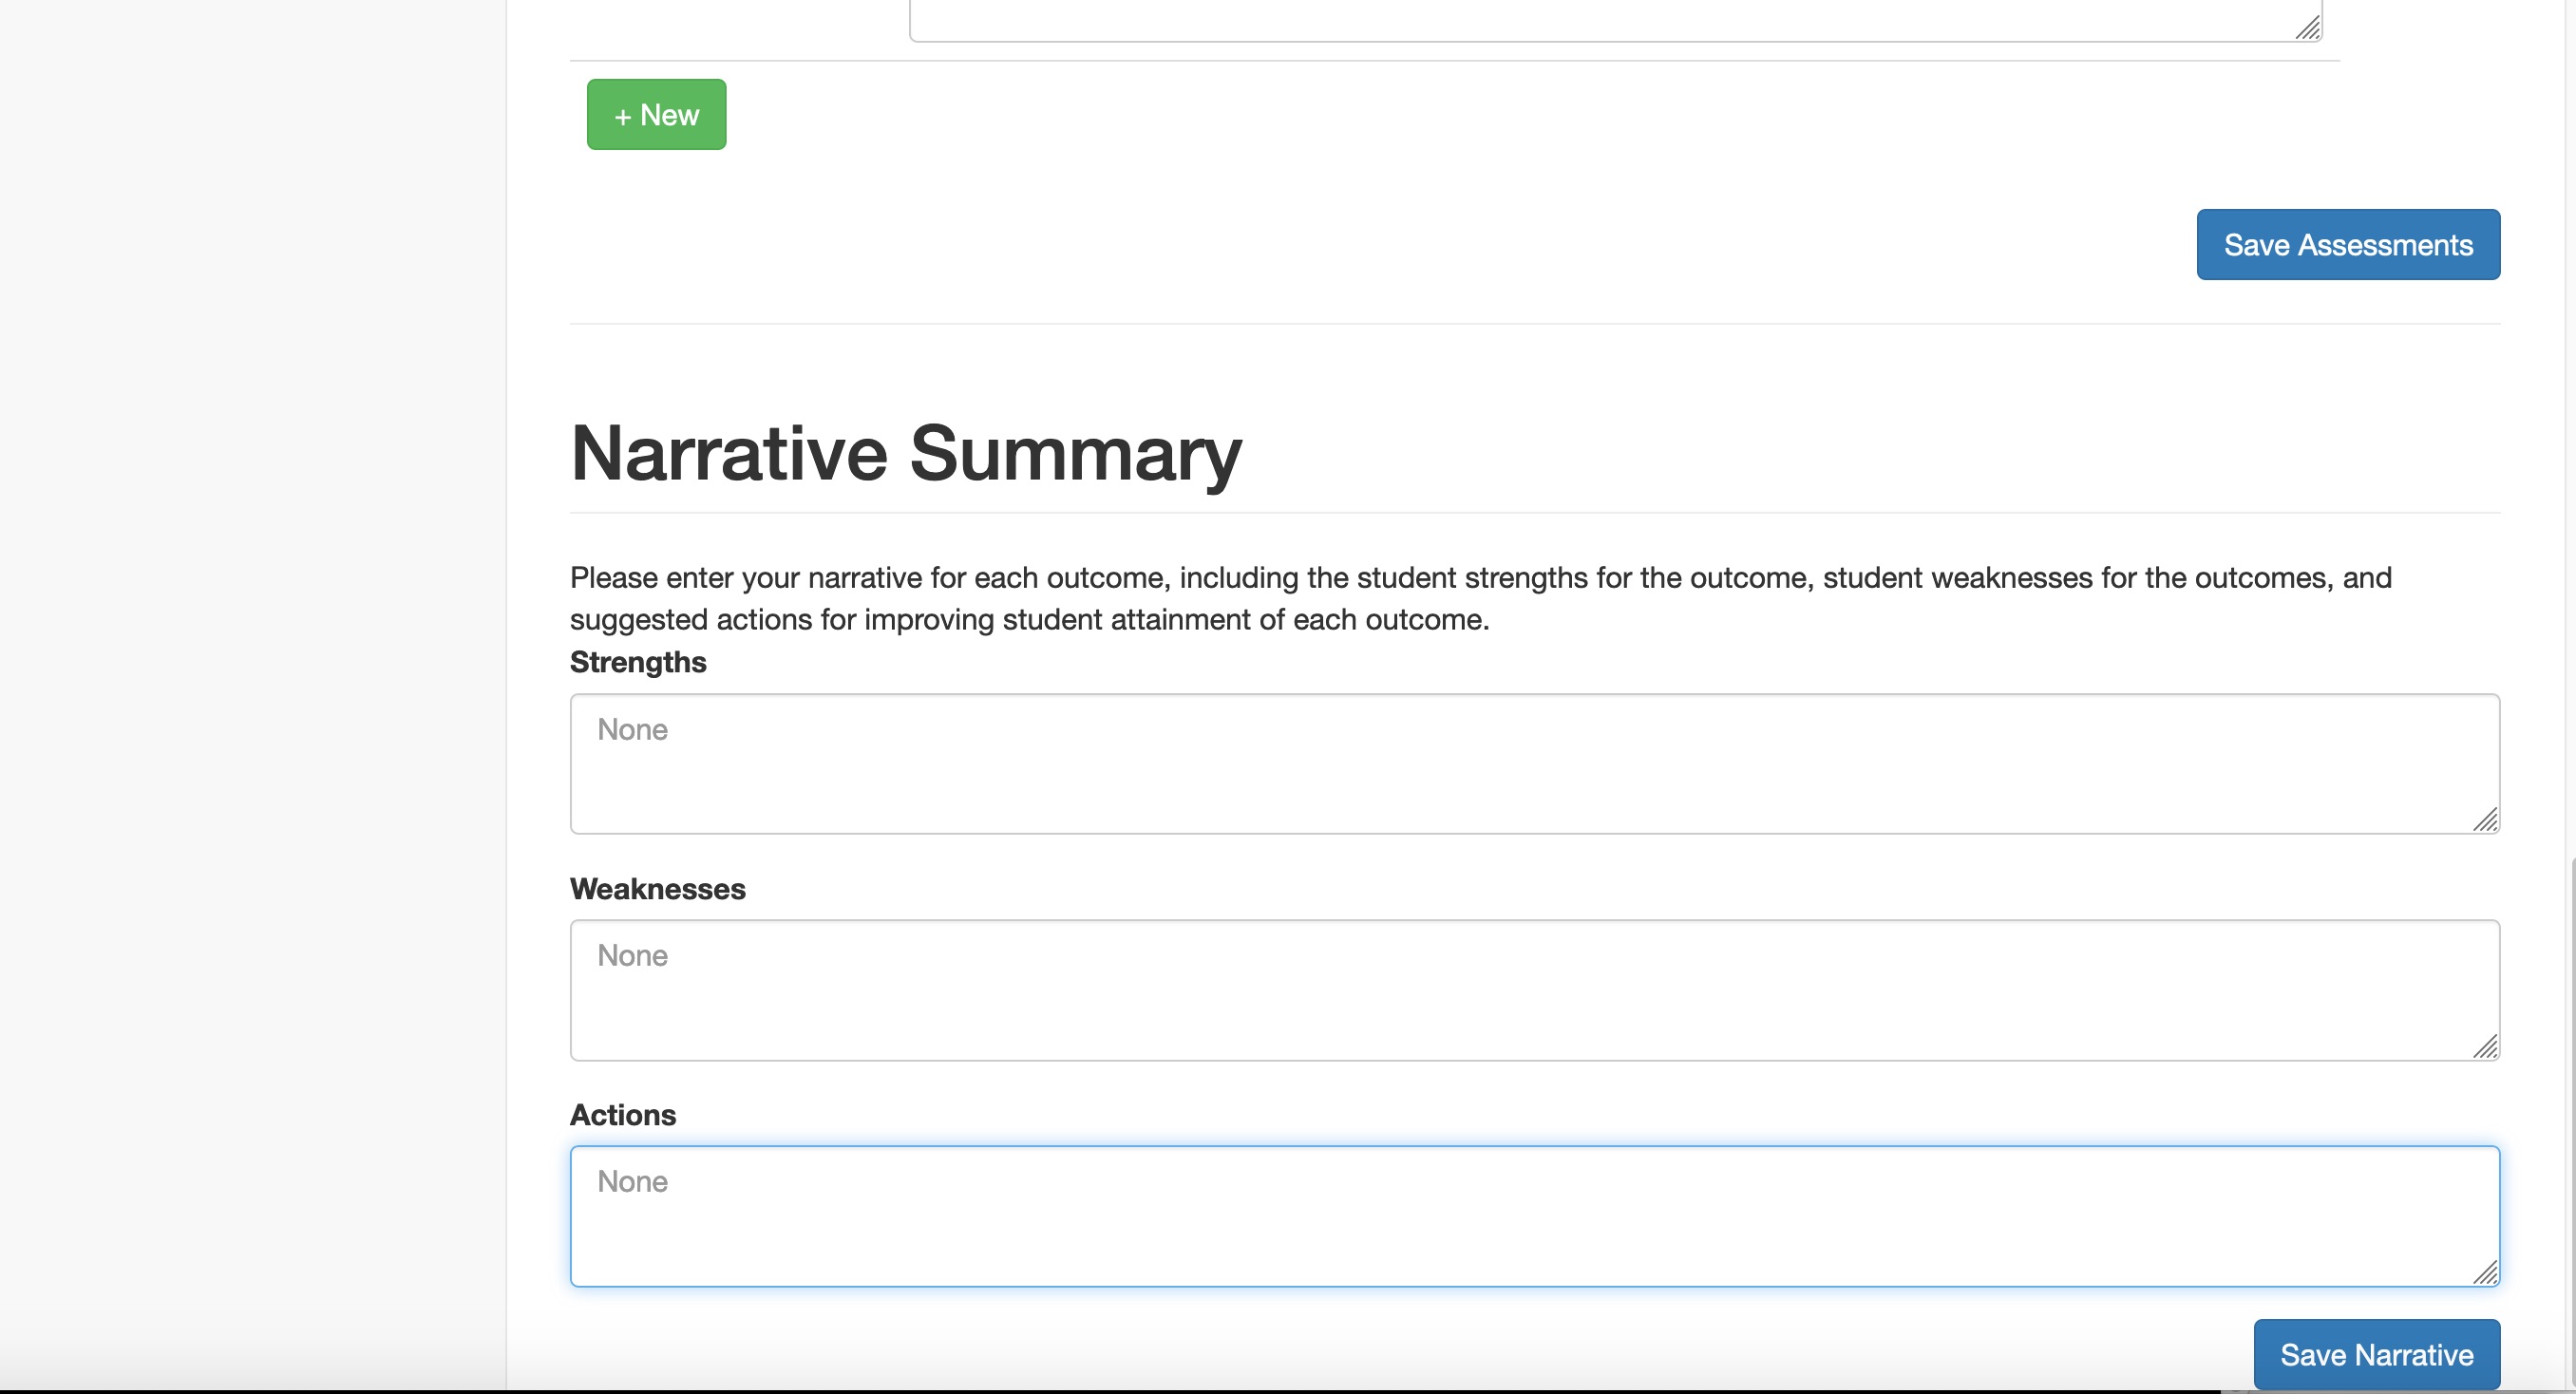The width and height of the screenshot is (2576, 1394).
Task: Click the partially visible textarea at top
Action: [x=1615, y=20]
